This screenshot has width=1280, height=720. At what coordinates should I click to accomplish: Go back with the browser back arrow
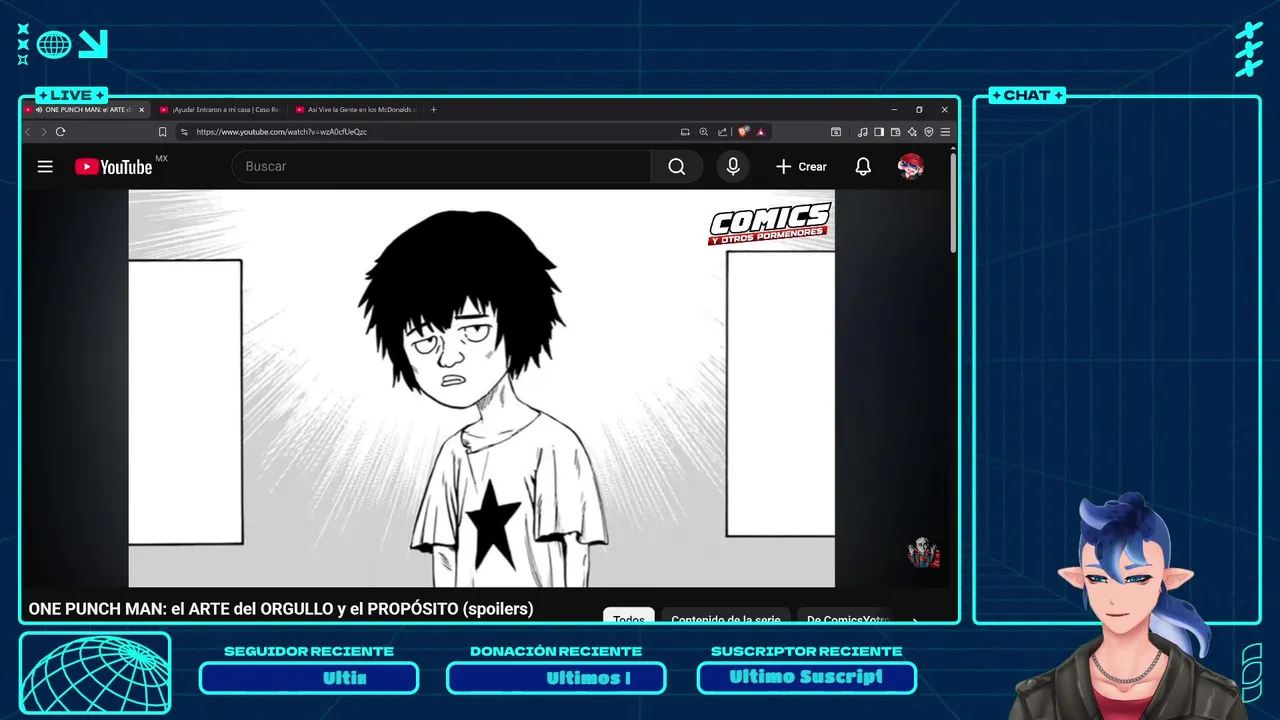tap(29, 132)
